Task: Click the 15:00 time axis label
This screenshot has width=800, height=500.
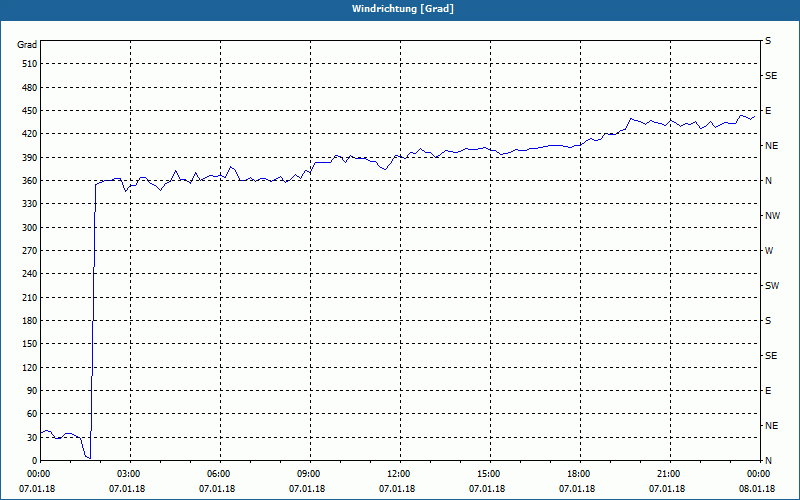Action: coord(491,474)
